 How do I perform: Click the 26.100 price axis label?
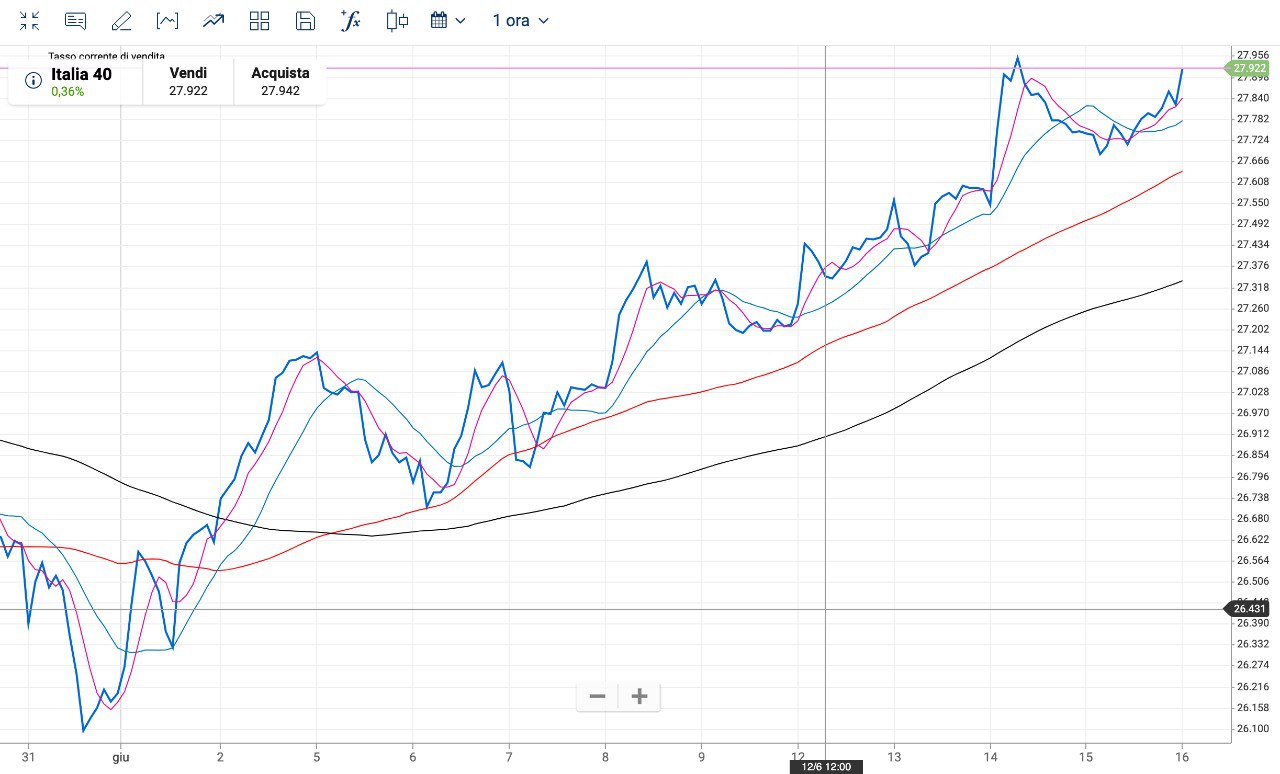coord(1252,728)
